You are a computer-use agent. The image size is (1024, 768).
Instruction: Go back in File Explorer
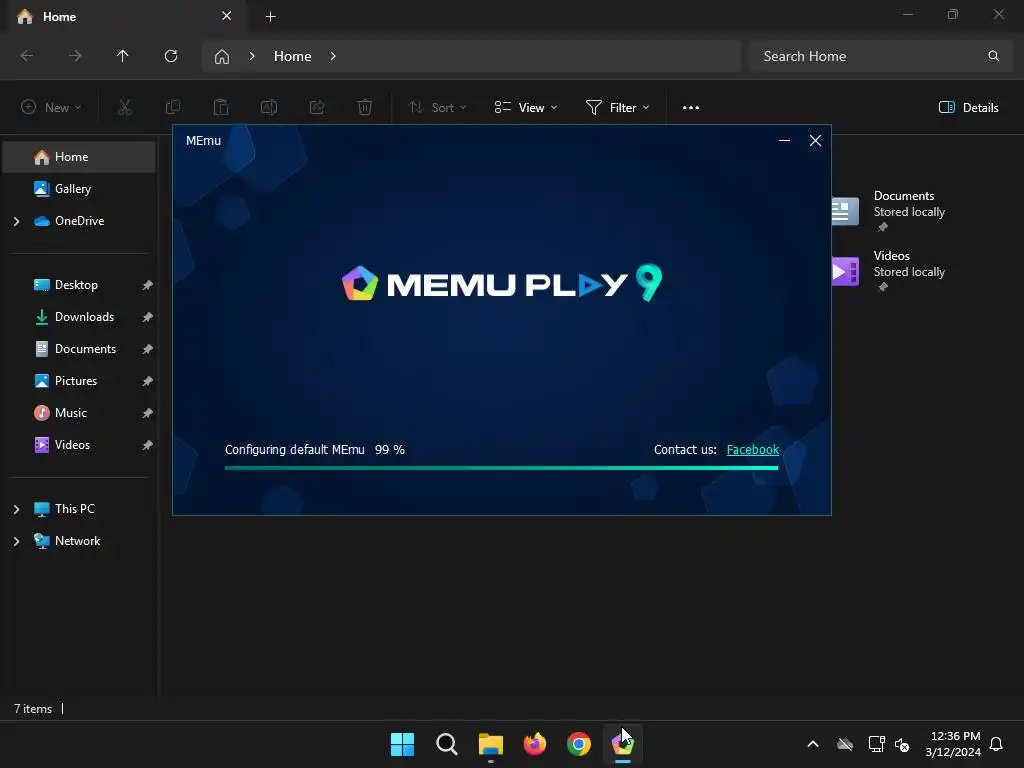click(x=27, y=56)
